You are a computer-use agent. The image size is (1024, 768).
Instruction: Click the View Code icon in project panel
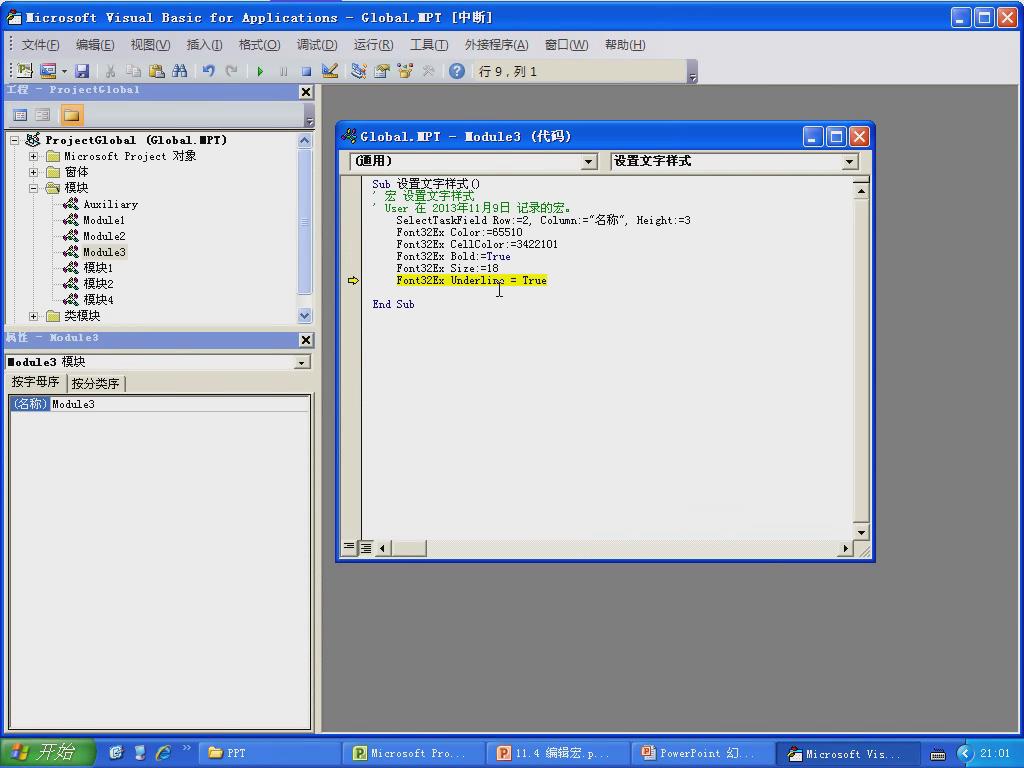(x=20, y=116)
